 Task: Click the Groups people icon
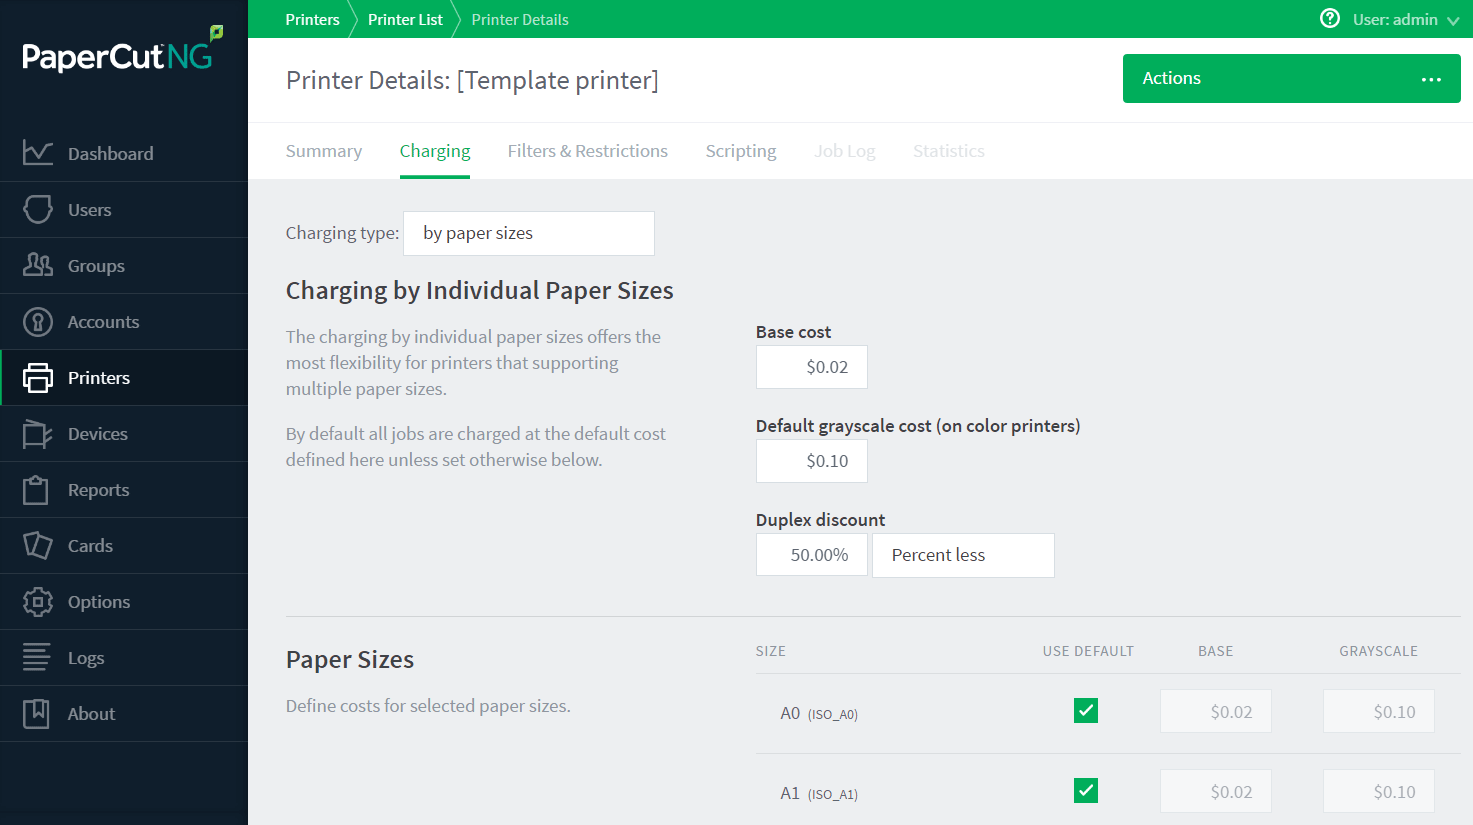click(37, 265)
